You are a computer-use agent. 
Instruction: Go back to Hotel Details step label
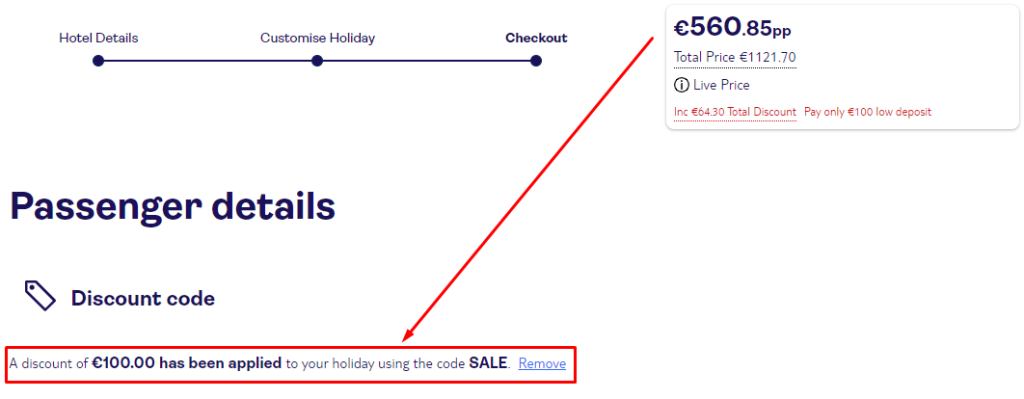(99, 38)
